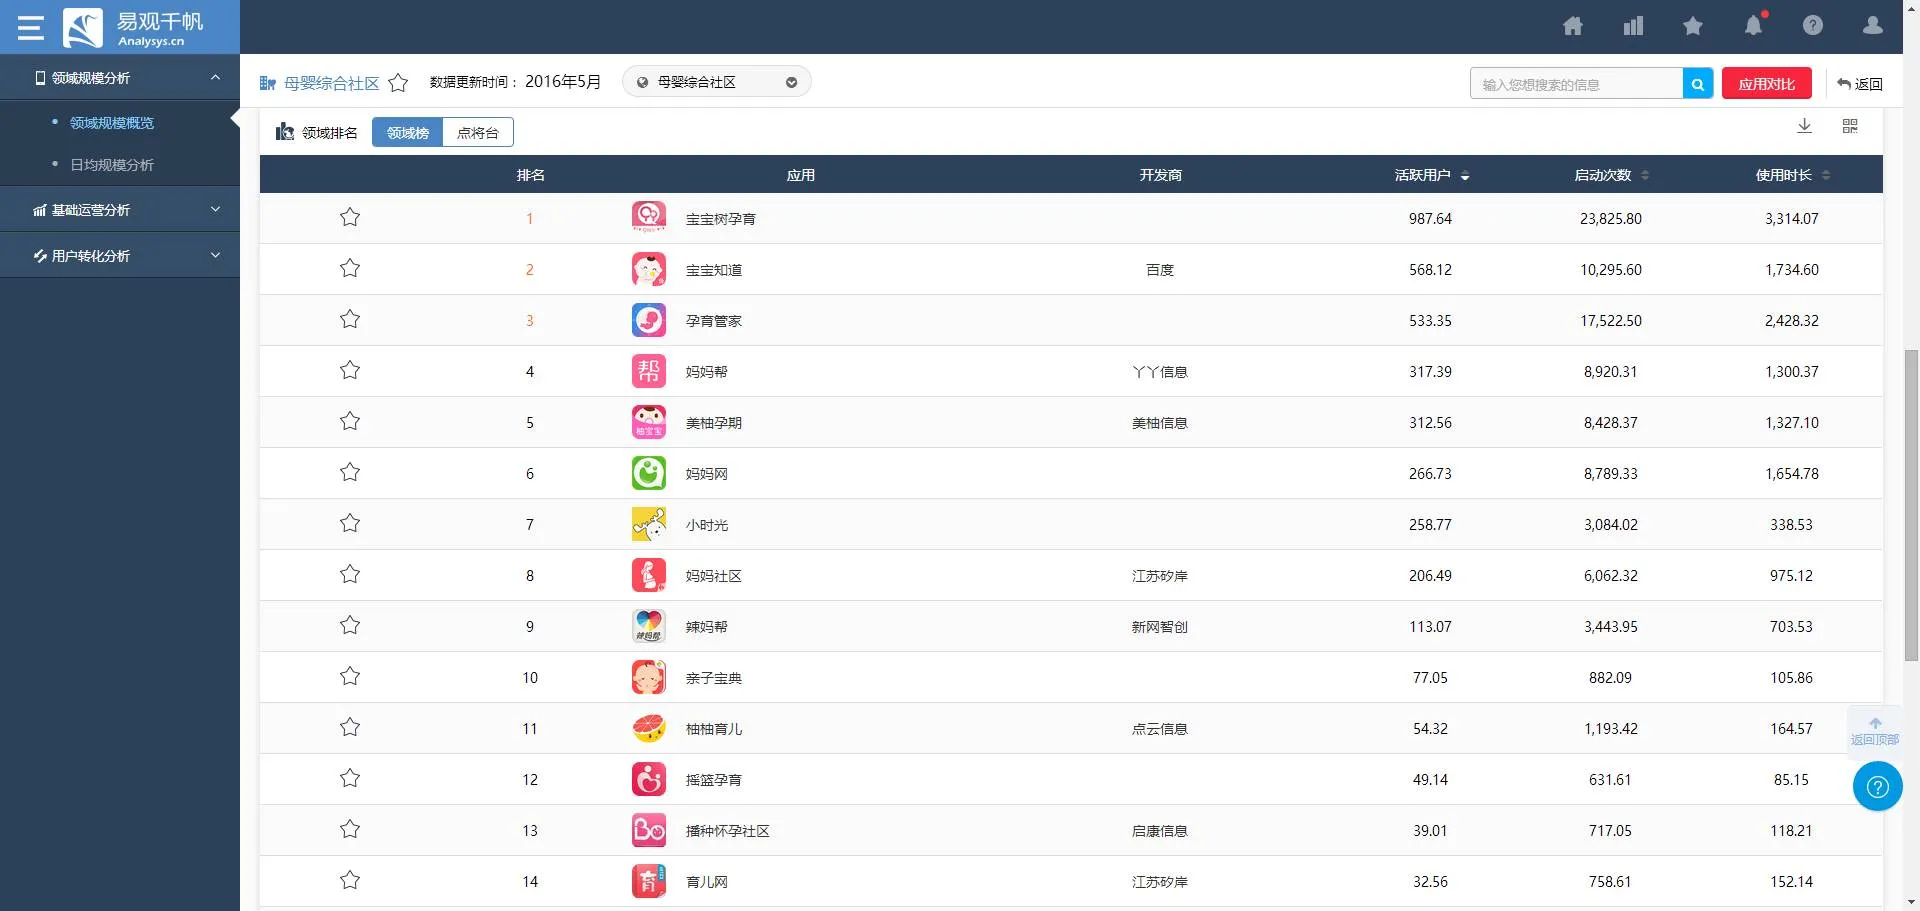
Task: Open 妈妈帮 app icon
Action: point(649,371)
